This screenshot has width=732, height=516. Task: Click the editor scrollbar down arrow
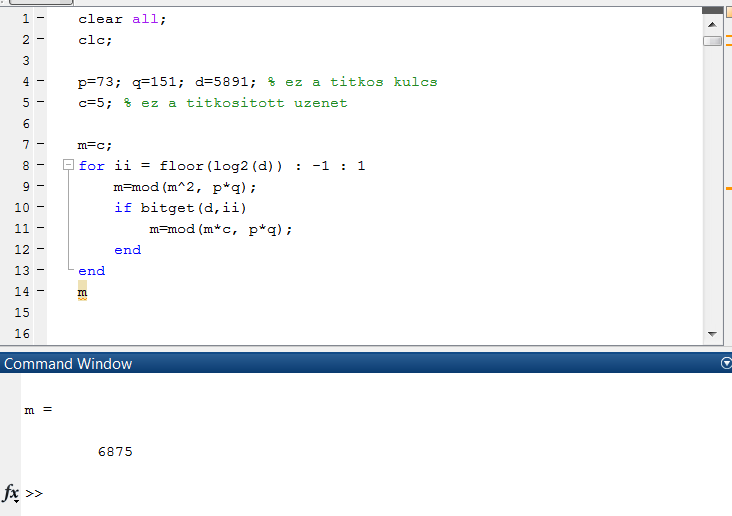pos(712,333)
